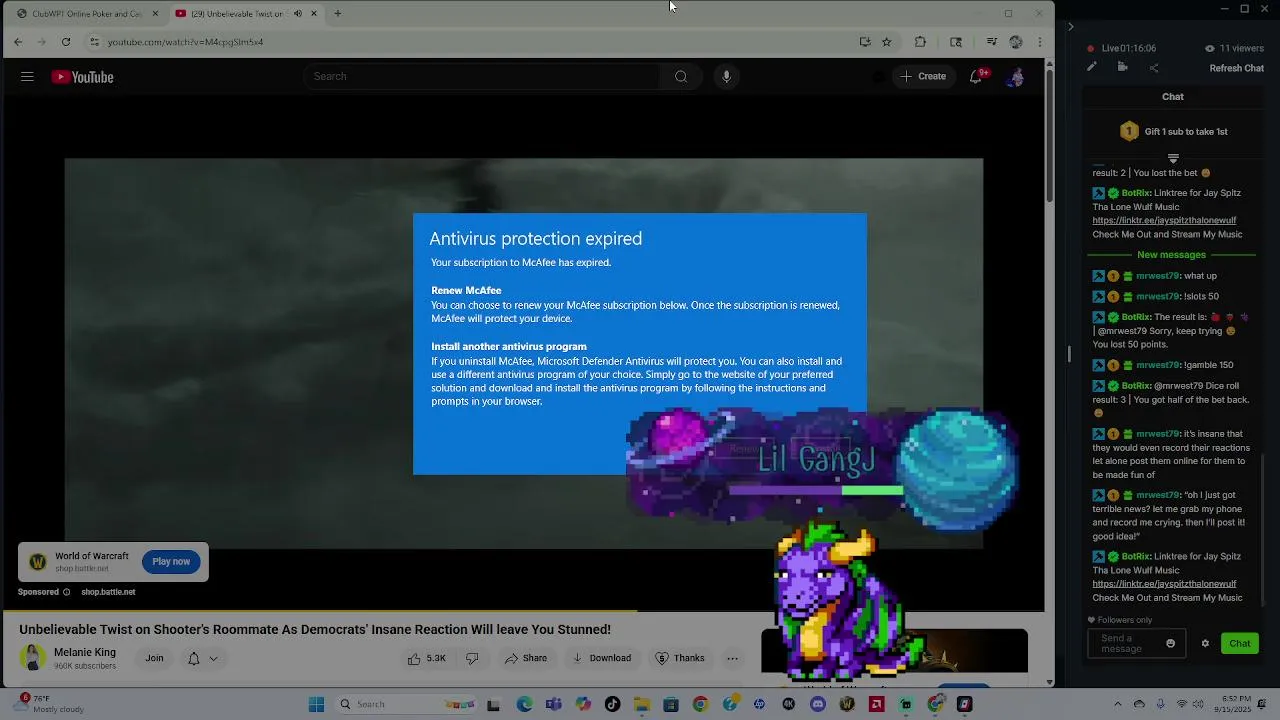This screenshot has width=1280, height=720.
Task: Click the Melanie King channel name
Action: coord(85,652)
